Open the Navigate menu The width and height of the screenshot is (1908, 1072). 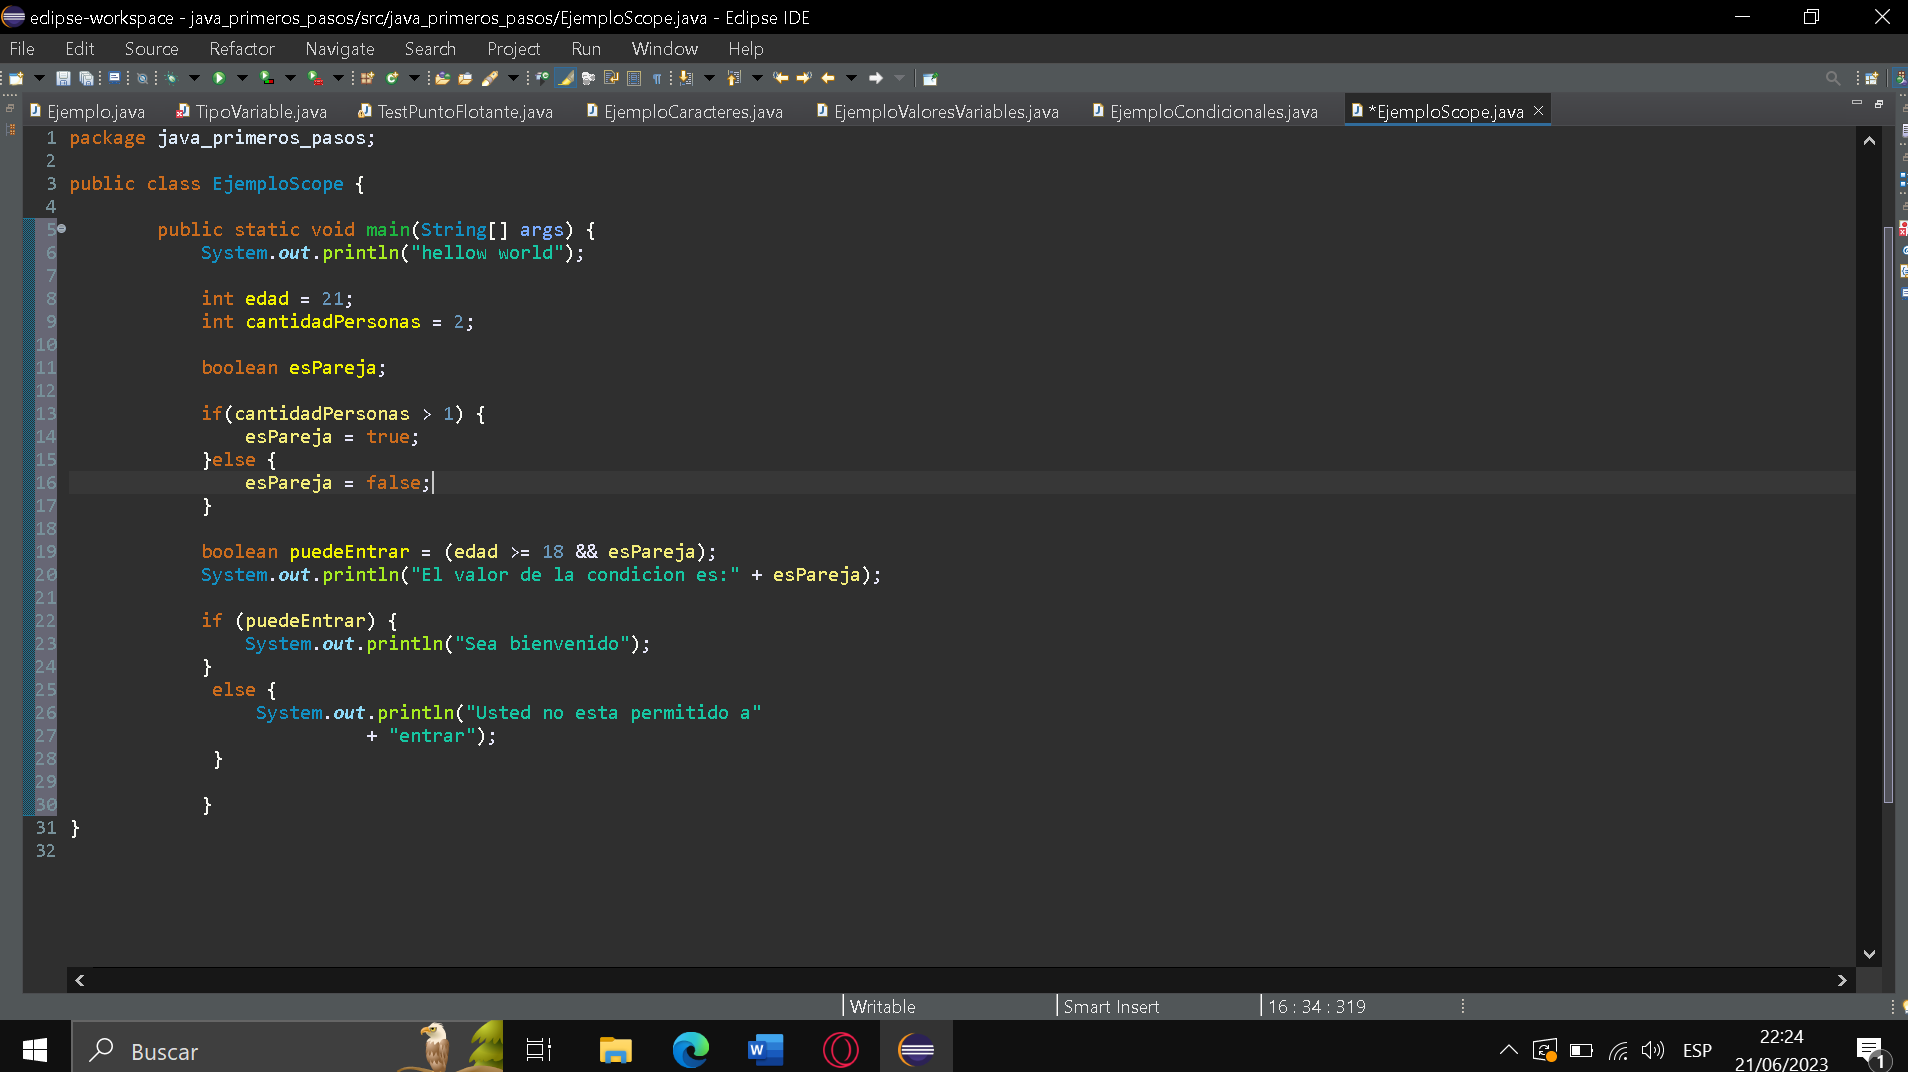pos(340,48)
